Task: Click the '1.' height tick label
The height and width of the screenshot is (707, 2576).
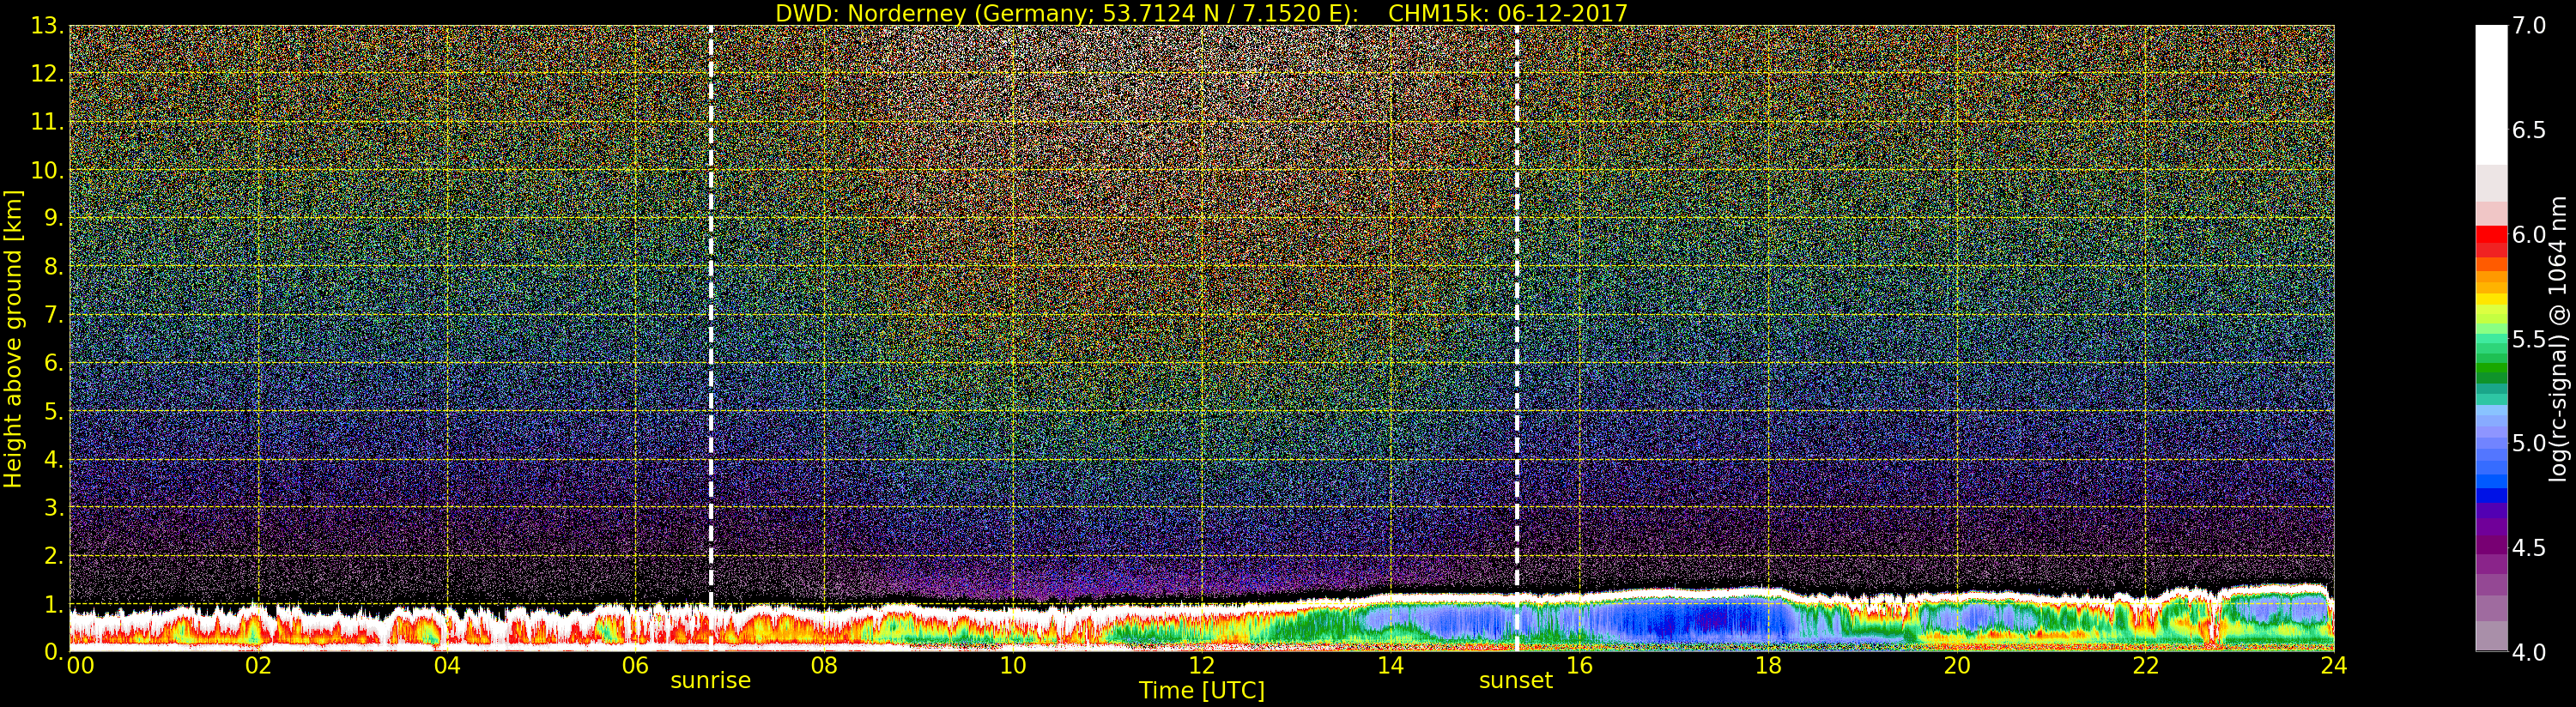Action: click(53, 604)
